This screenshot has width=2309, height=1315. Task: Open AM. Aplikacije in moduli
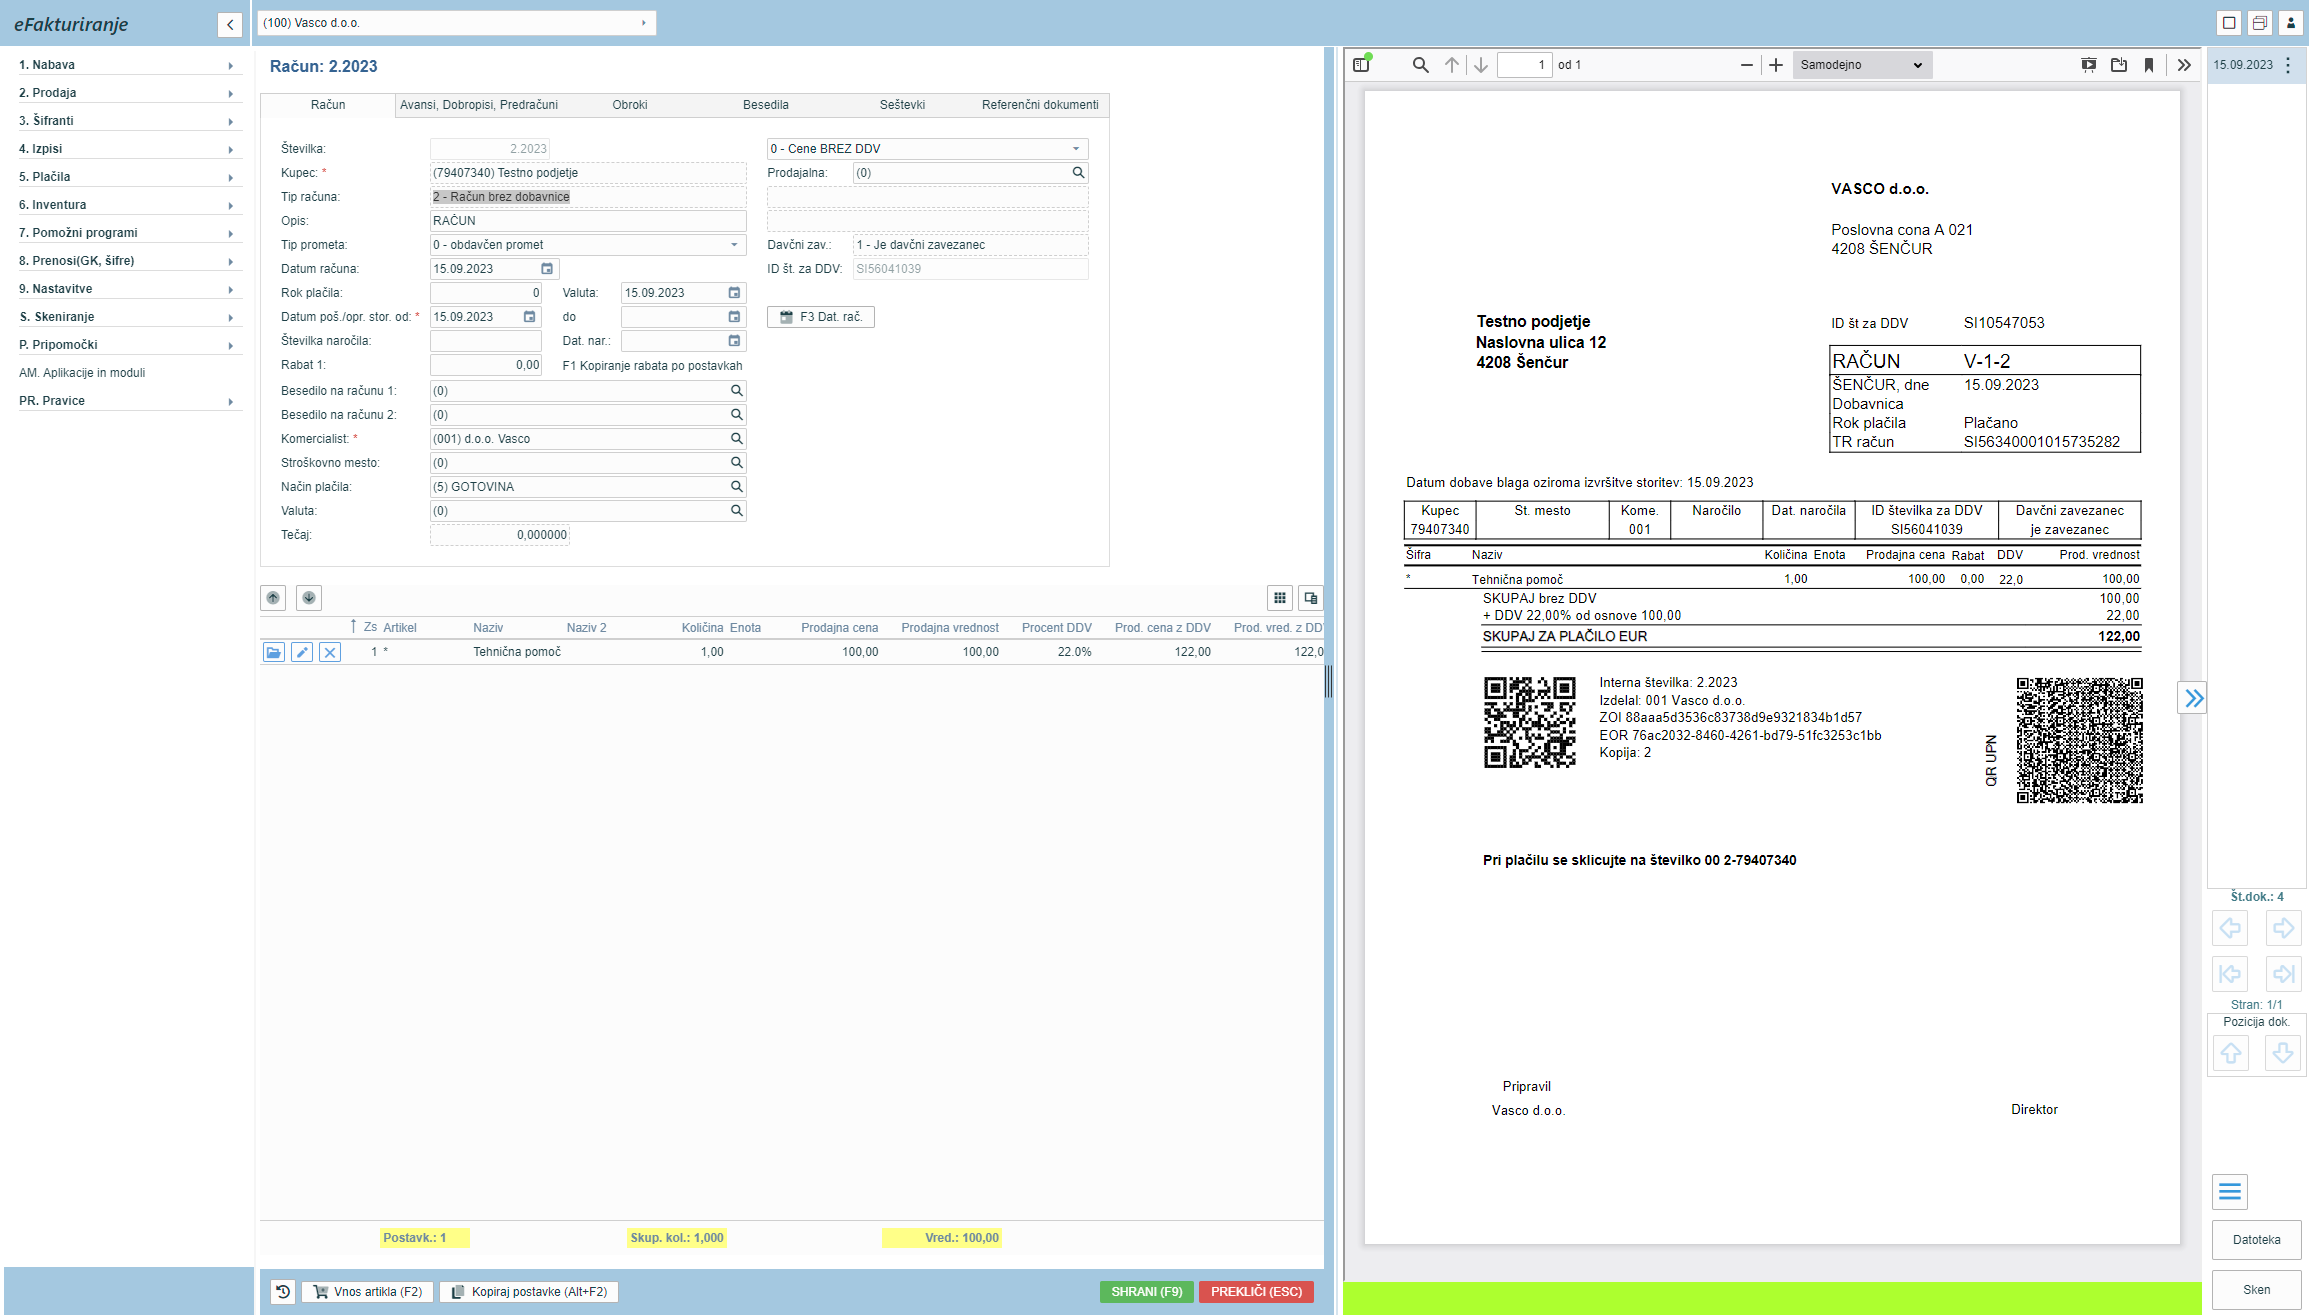click(82, 373)
